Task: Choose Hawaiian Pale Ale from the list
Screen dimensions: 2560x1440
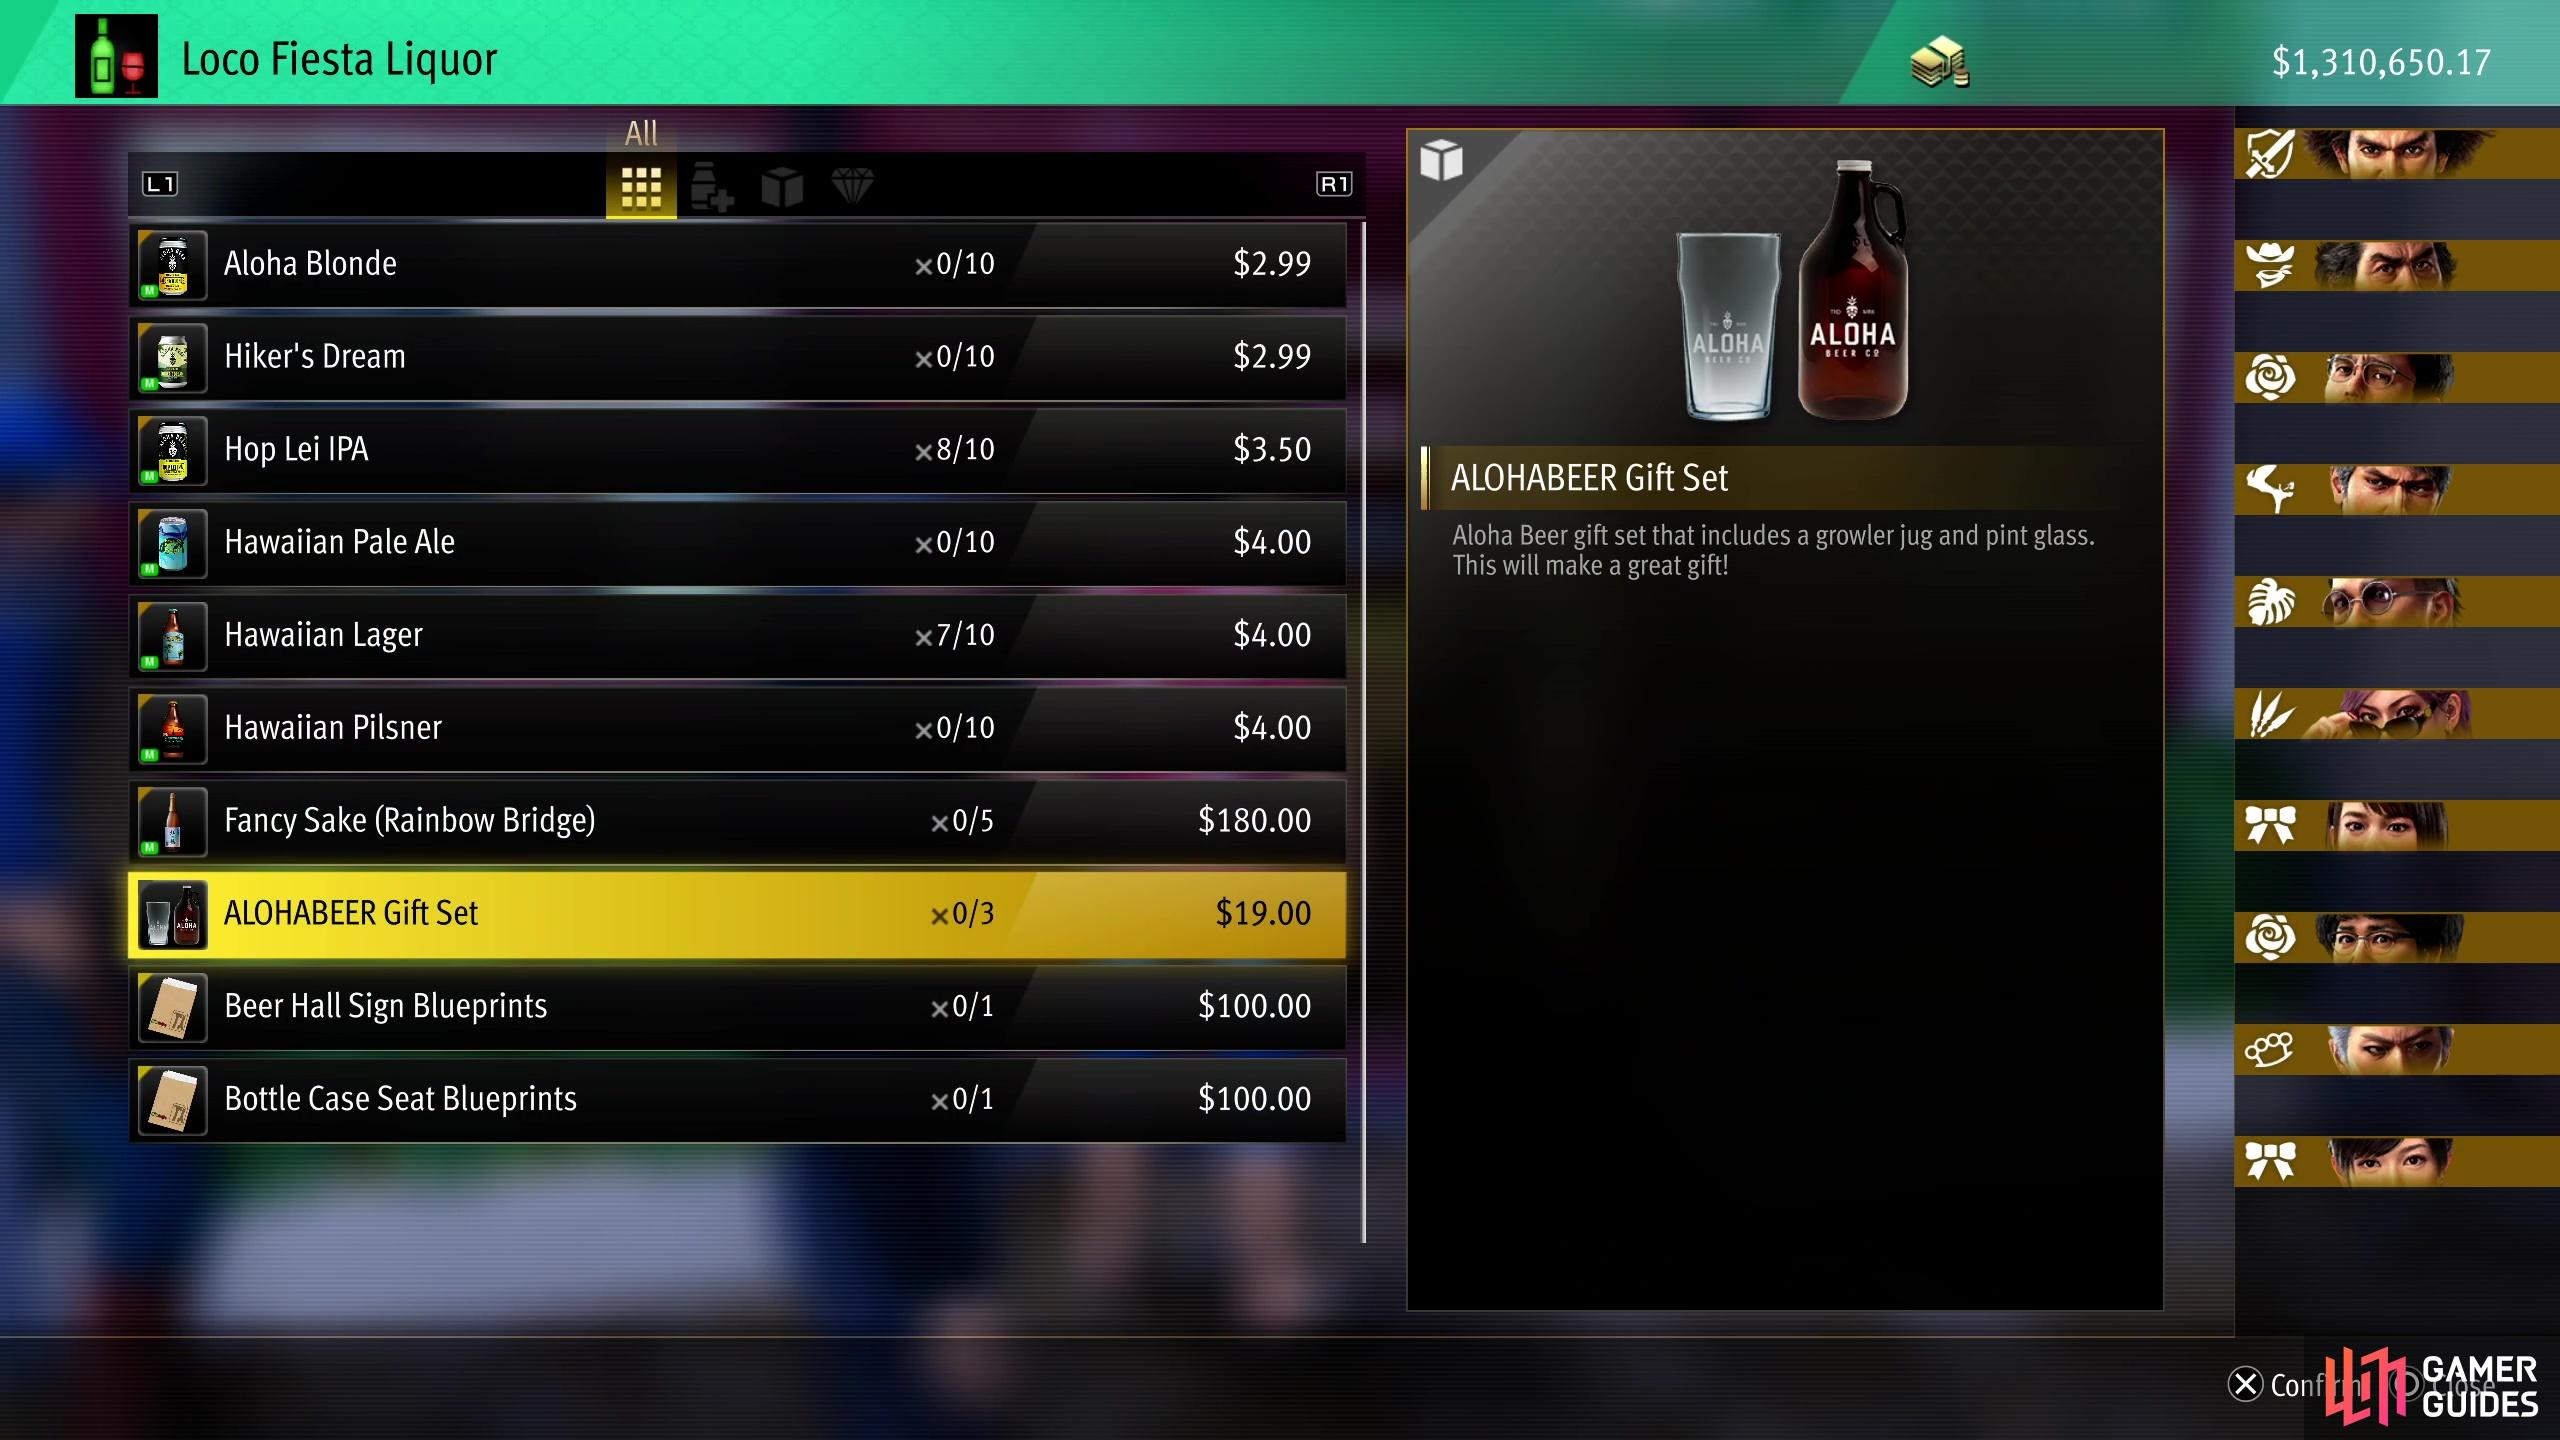Action: 737,543
